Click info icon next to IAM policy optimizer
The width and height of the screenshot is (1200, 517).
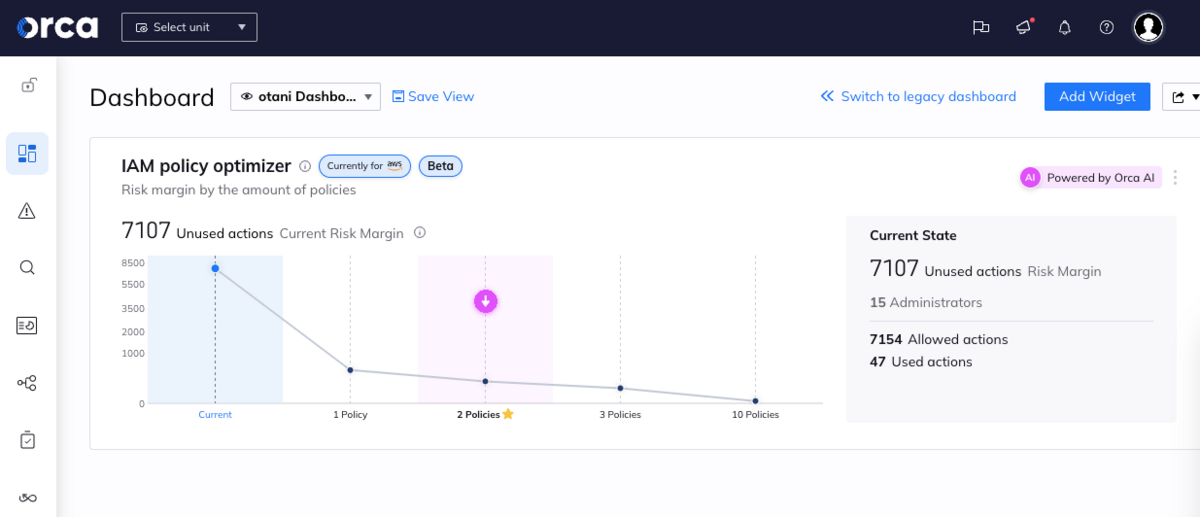click(x=305, y=166)
